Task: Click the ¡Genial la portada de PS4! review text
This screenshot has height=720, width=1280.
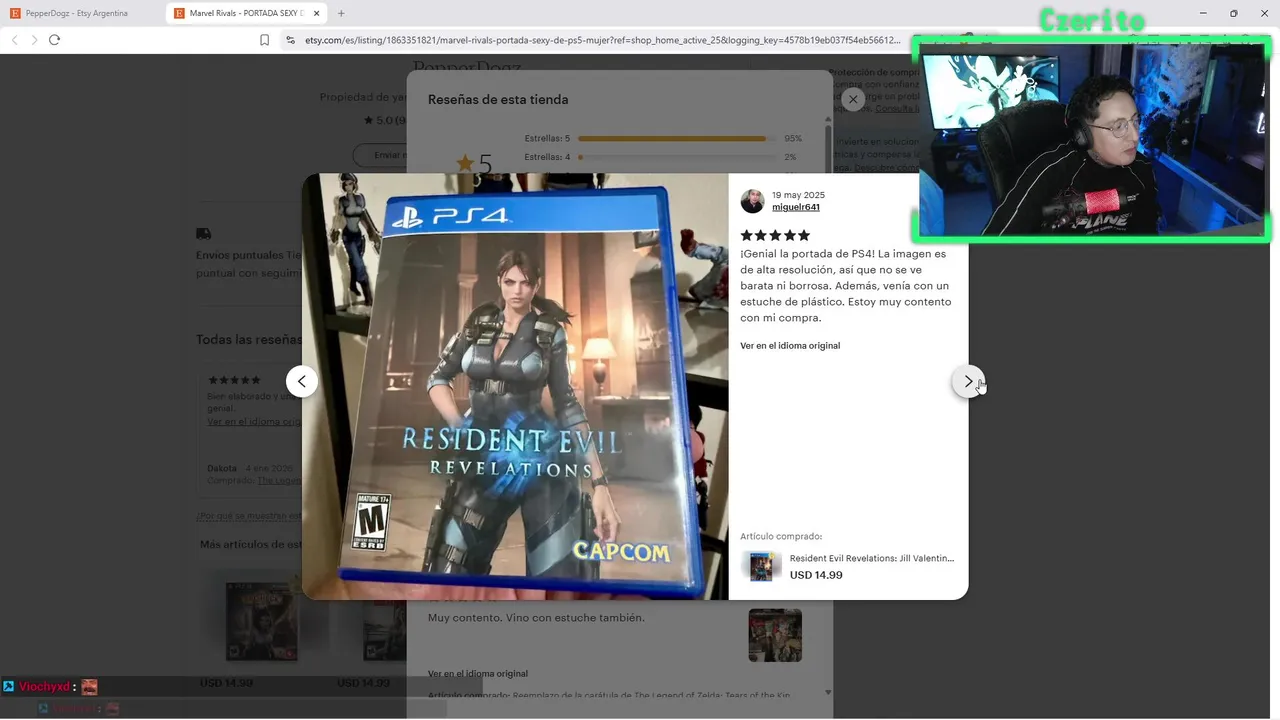Action: [846, 286]
